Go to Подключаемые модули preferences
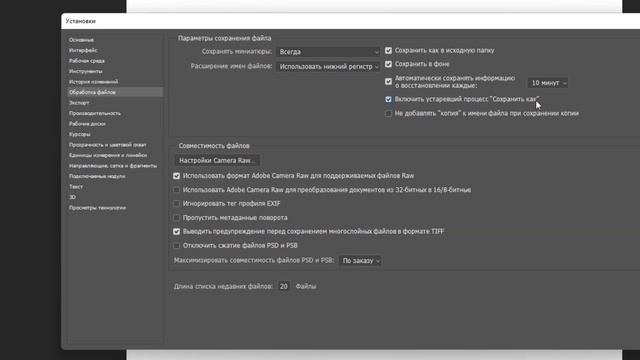Image resolution: width=640 pixels, height=360 pixels. coord(97,176)
